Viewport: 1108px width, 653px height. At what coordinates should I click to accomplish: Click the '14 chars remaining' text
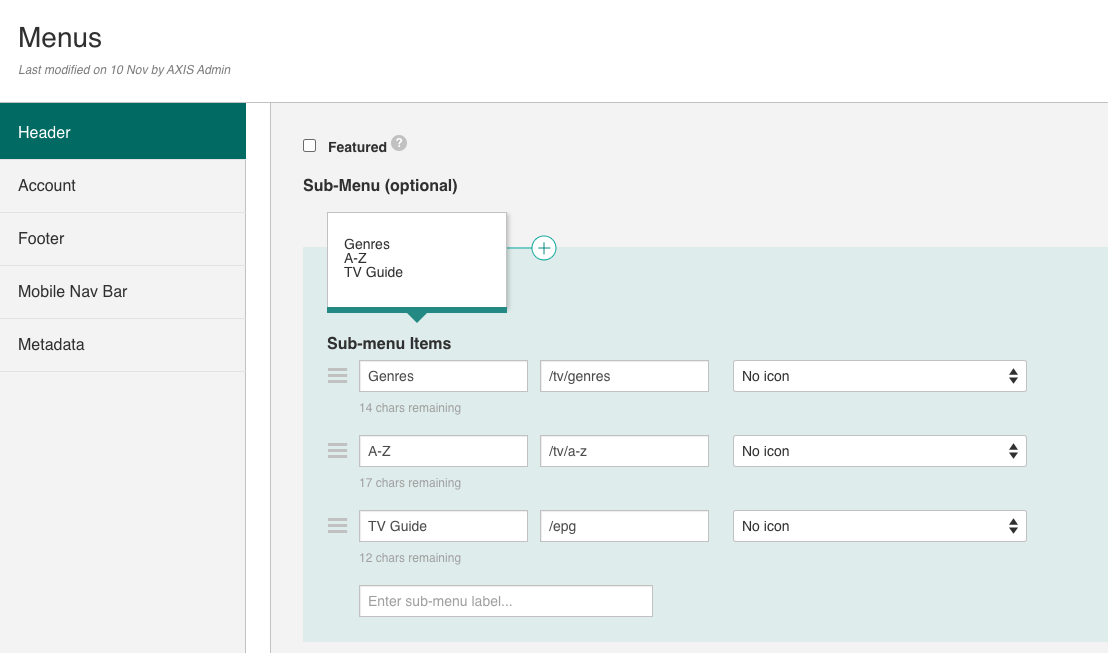[410, 408]
